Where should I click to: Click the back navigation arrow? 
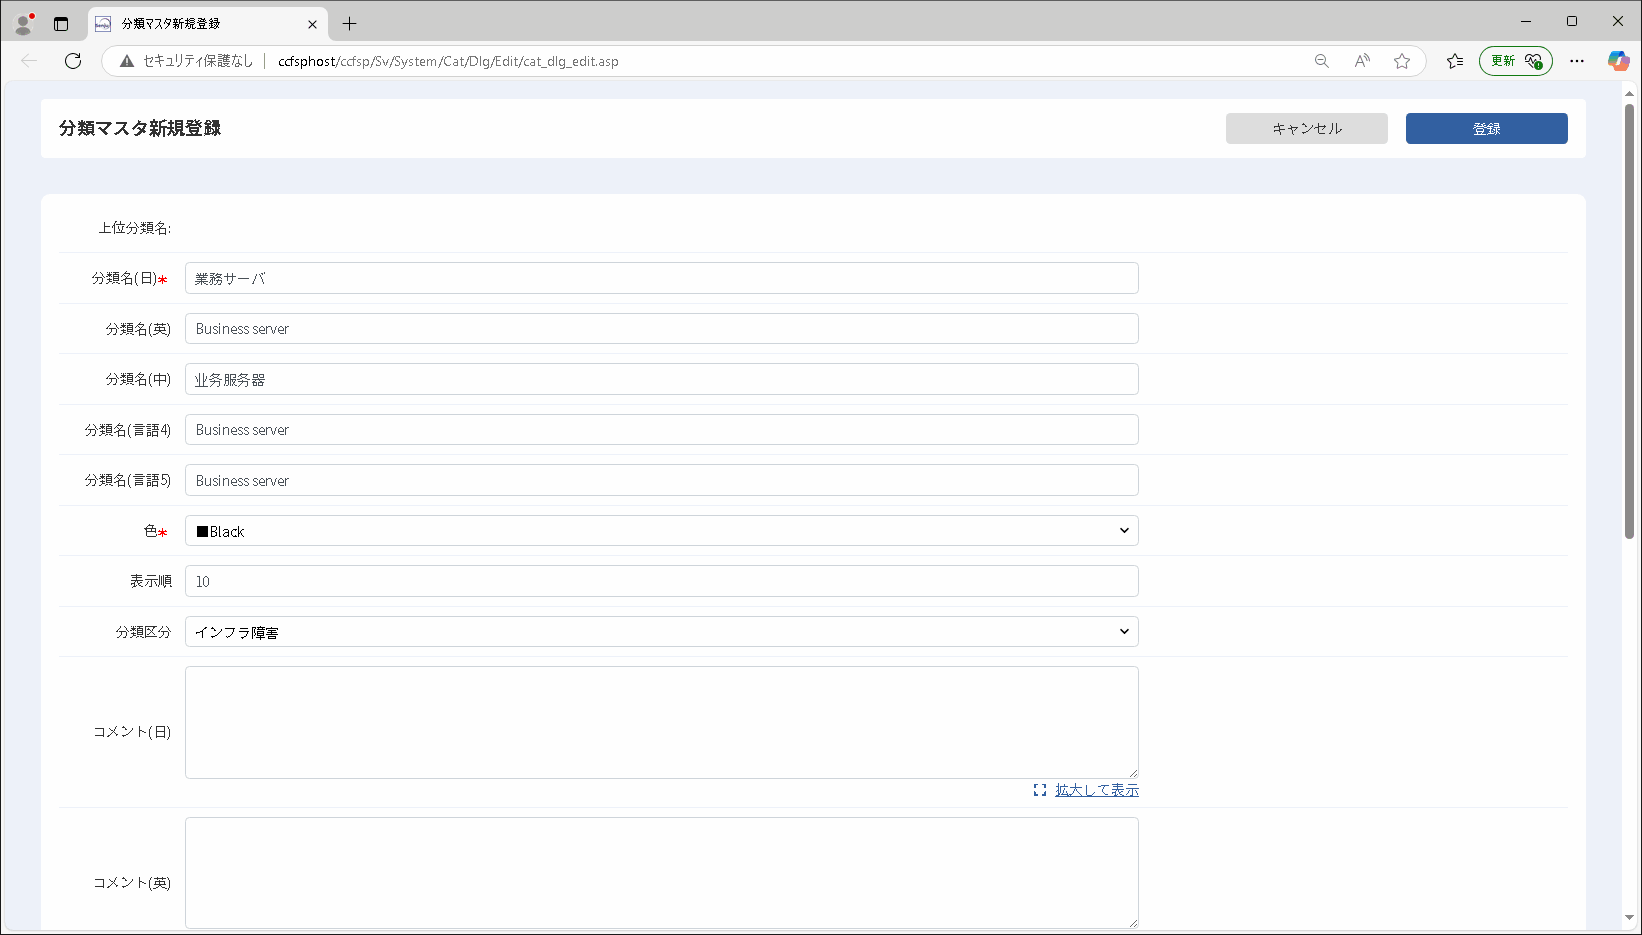click(x=29, y=61)
